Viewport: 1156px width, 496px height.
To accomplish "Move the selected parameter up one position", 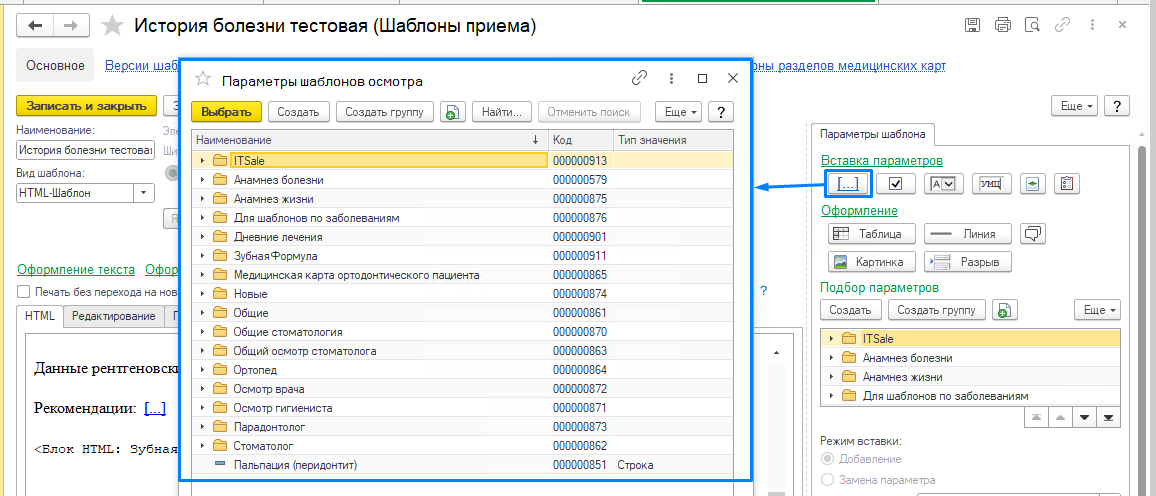I will [1060, 417].
